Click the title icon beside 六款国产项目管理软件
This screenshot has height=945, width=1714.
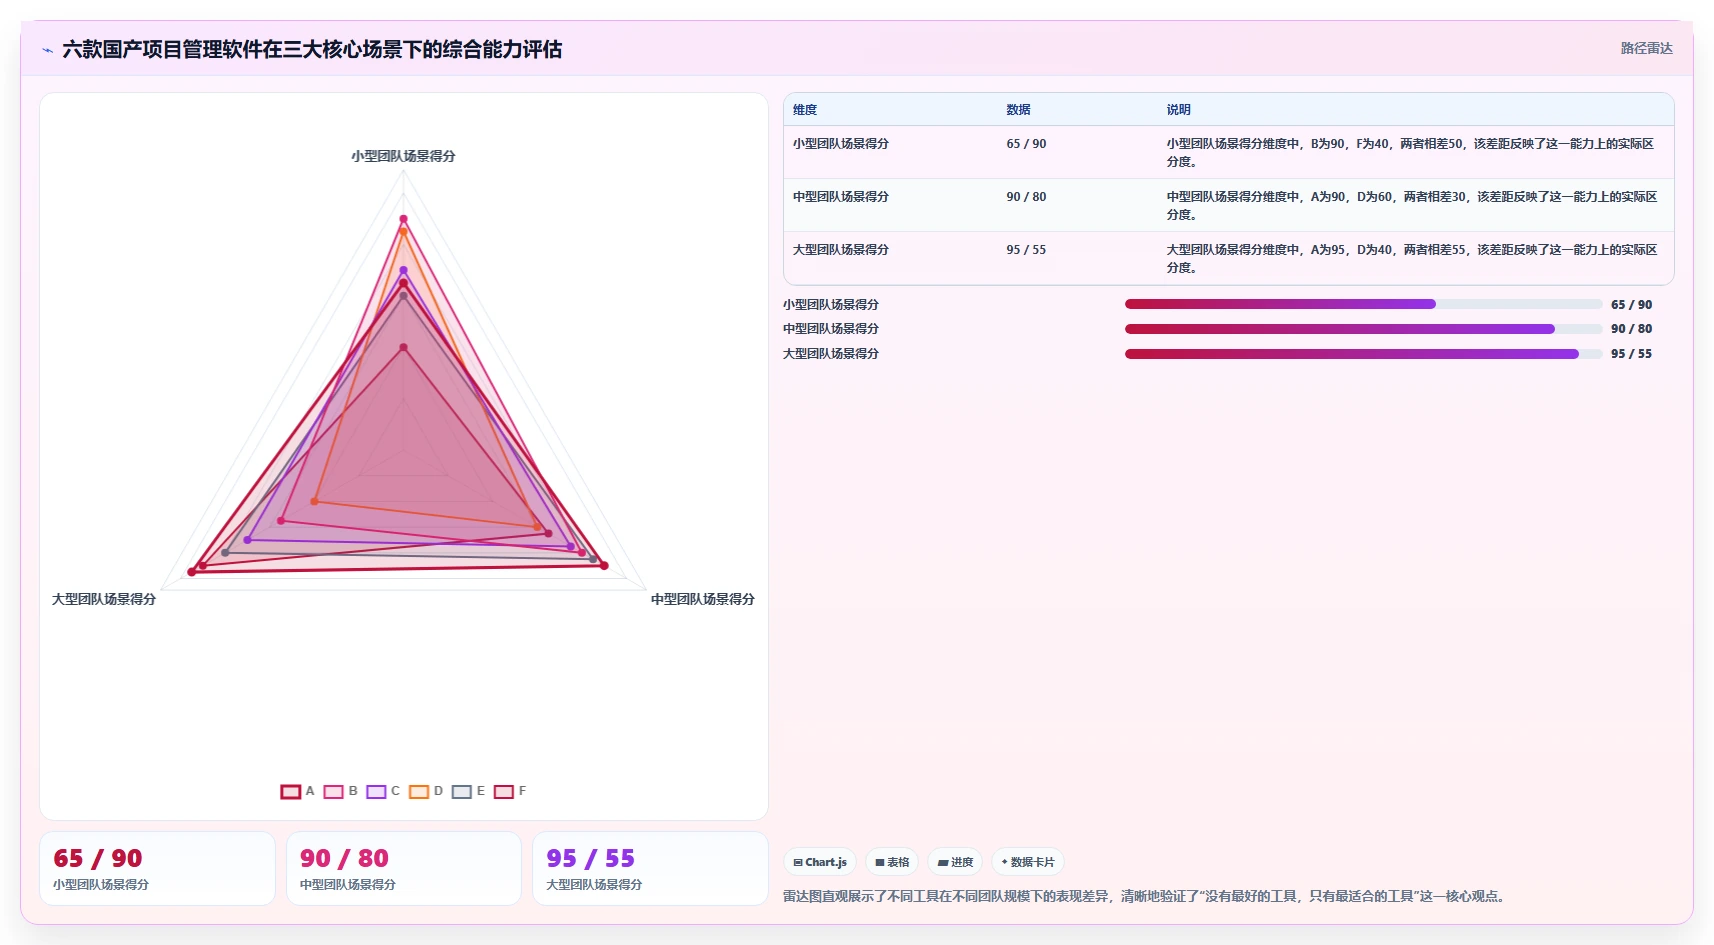pyautogui.click(x=47, y=50)
